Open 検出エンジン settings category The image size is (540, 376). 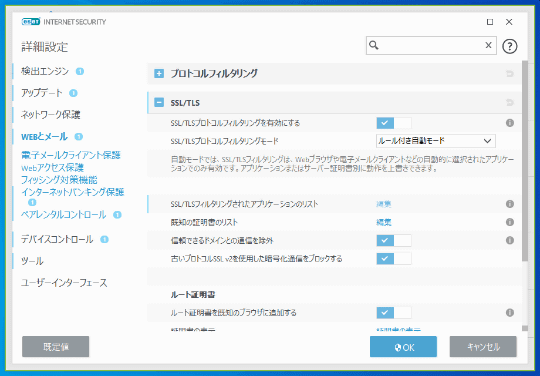click(x=45, y=71)
